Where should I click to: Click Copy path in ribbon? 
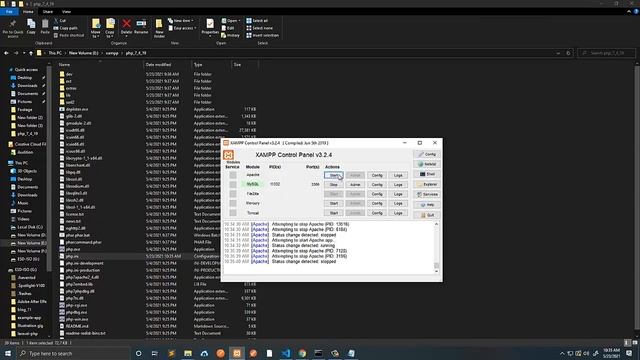pyautogui.click(x=66, y=28)
